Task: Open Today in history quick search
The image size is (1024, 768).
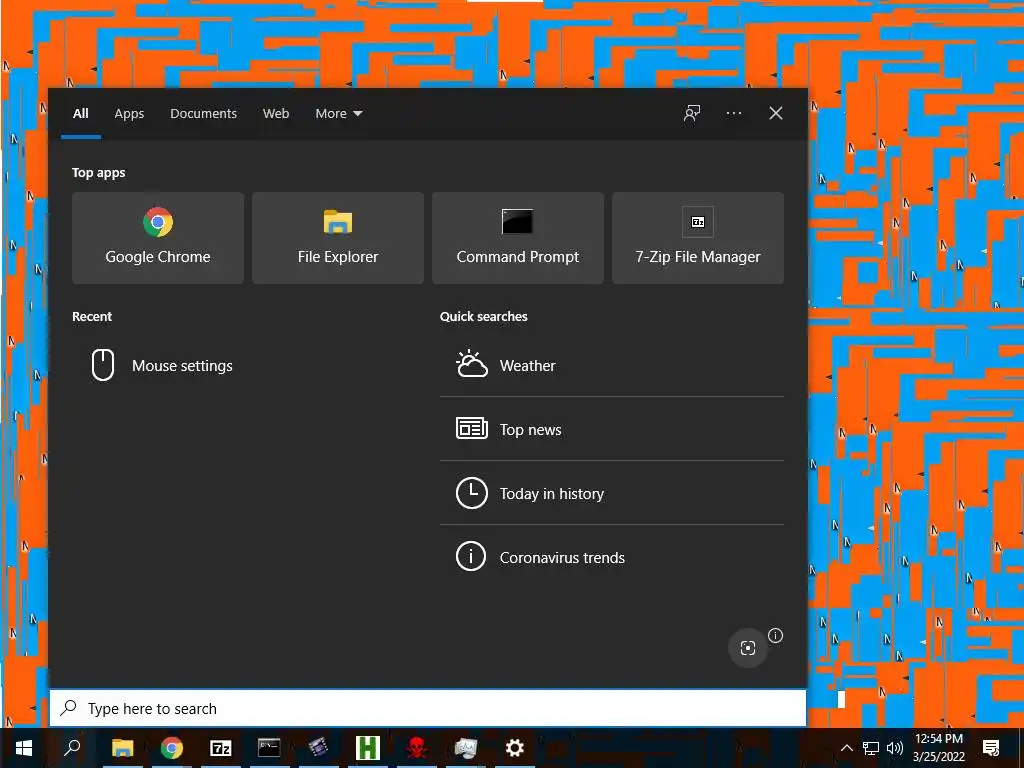Action: (612, 493)
